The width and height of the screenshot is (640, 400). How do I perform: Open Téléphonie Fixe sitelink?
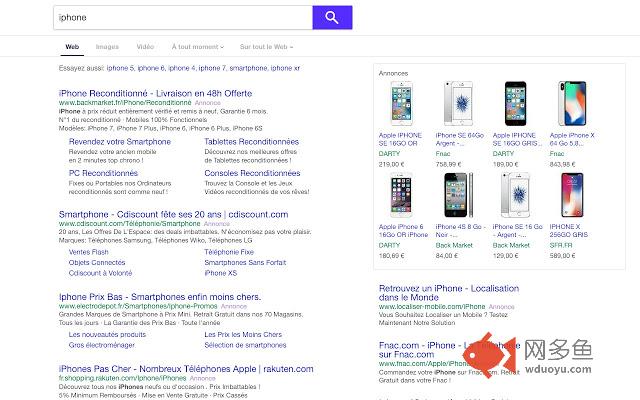point(229,252)
